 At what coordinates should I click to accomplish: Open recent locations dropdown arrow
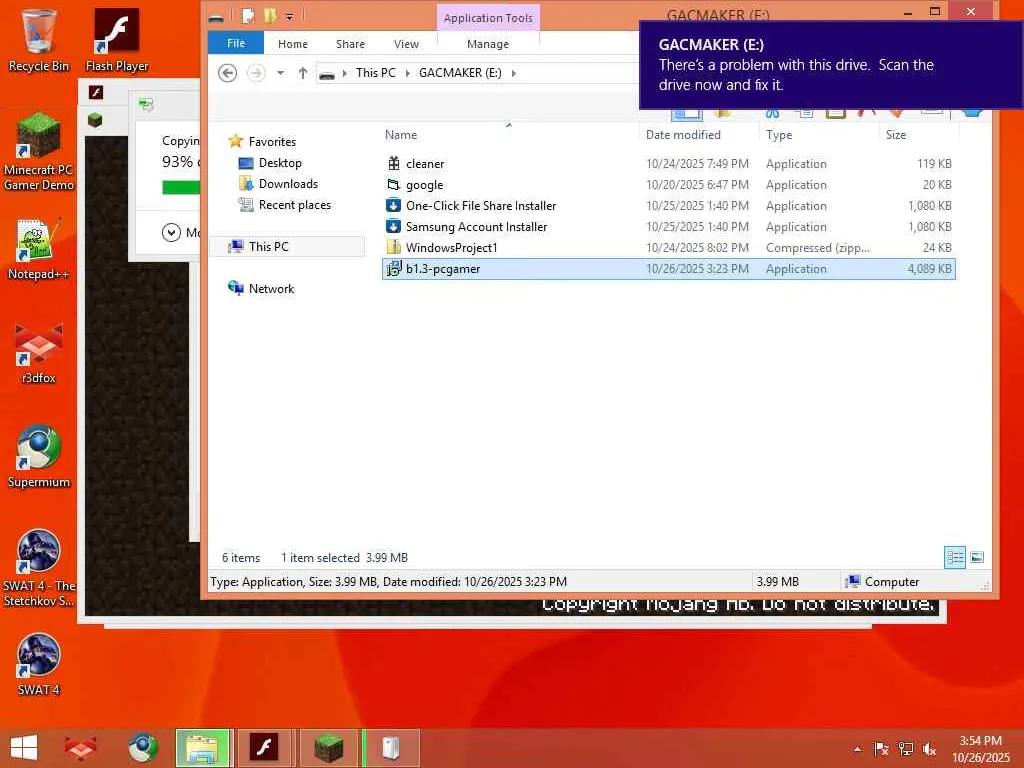[280, 72]
